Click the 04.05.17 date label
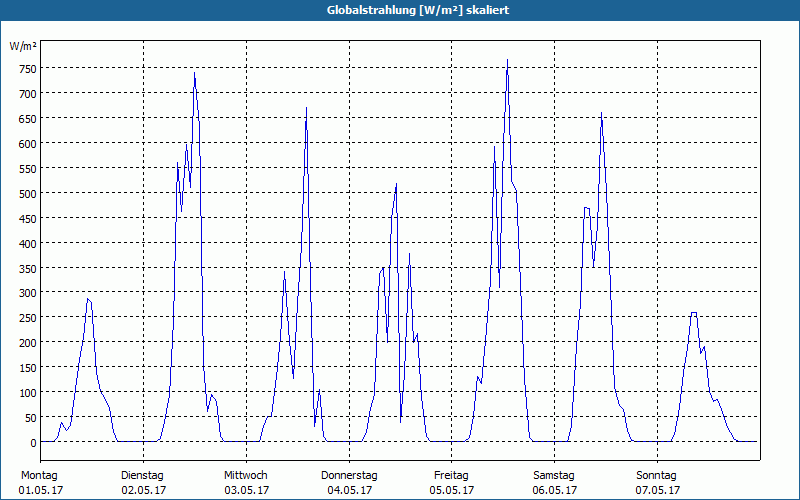The width and height of the screenshot is (800, 500). coord(349,490)
